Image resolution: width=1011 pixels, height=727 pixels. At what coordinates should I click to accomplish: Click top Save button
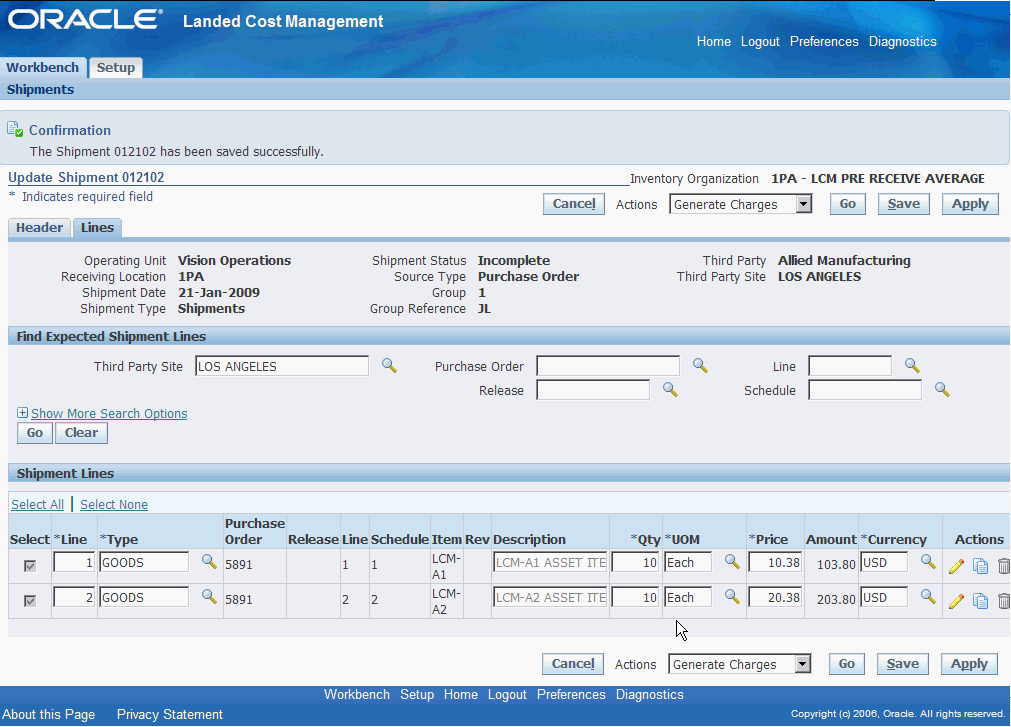pyautogui.click(x=903, y=204)
